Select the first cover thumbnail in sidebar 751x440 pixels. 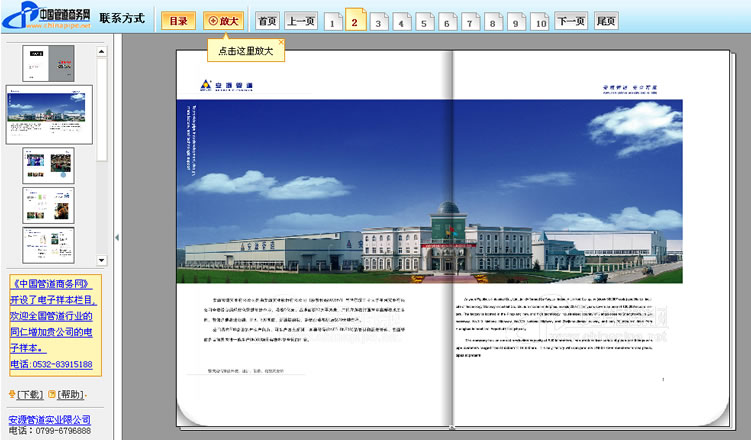[48, 60]
